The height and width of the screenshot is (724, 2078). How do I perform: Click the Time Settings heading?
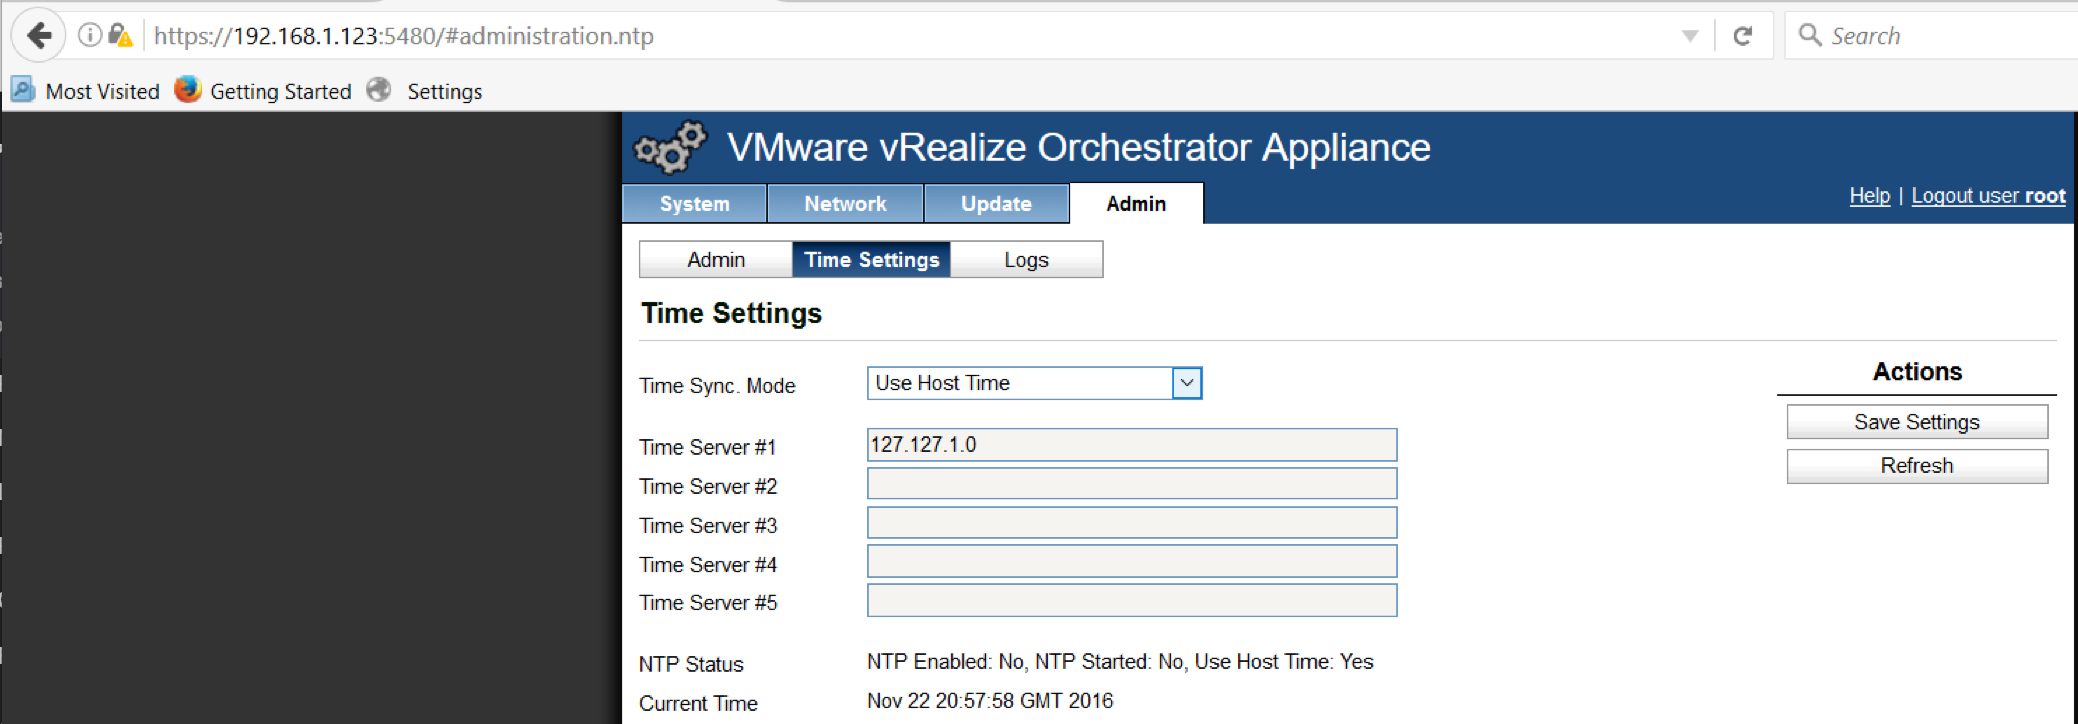[x=731, y=314]
